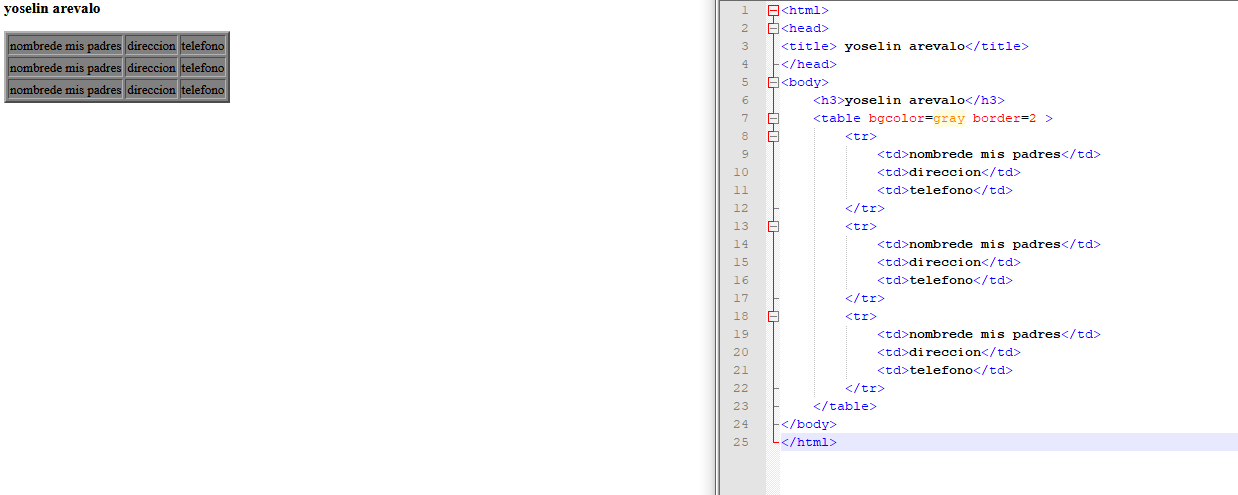Viewport: 1238px width, 495px height.
Task: Collapse the <tr> fold marker on line 18
Action: pos(773,316)
